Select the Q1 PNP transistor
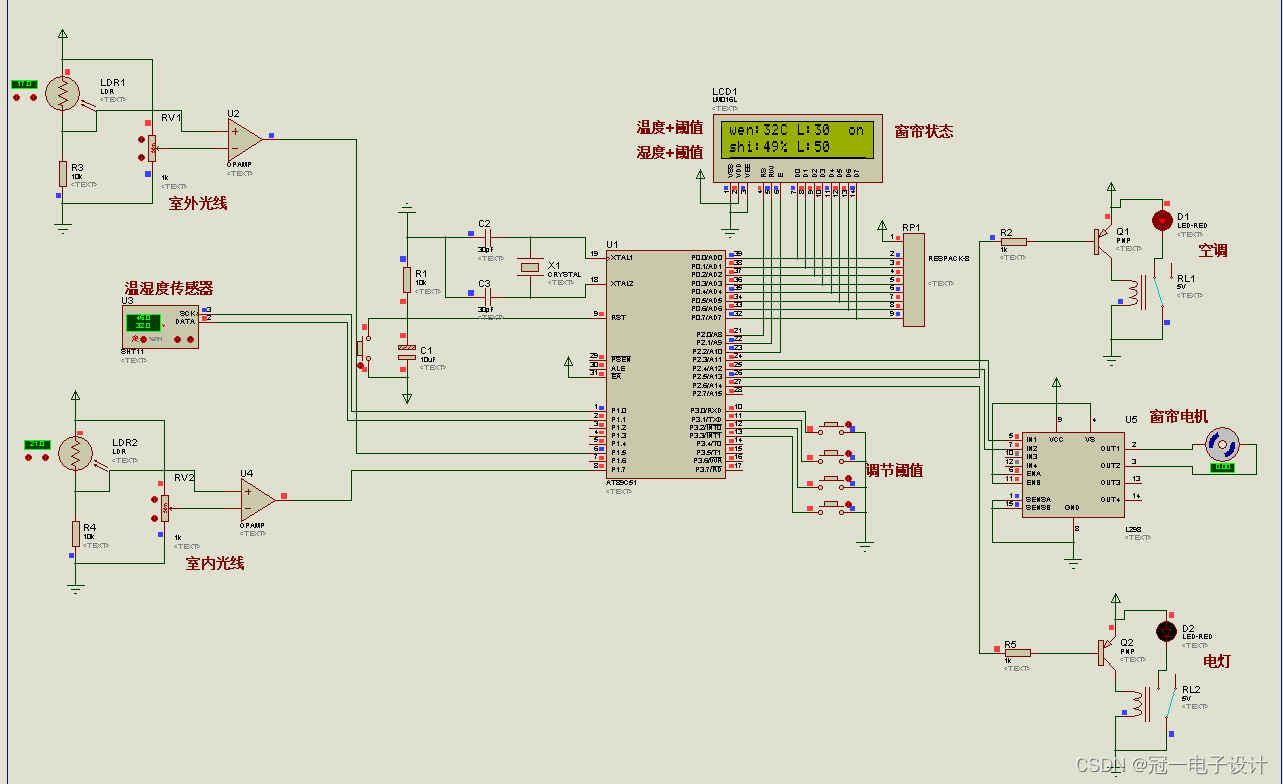Screen dimensions: 1283x784 click(1104, 240)
